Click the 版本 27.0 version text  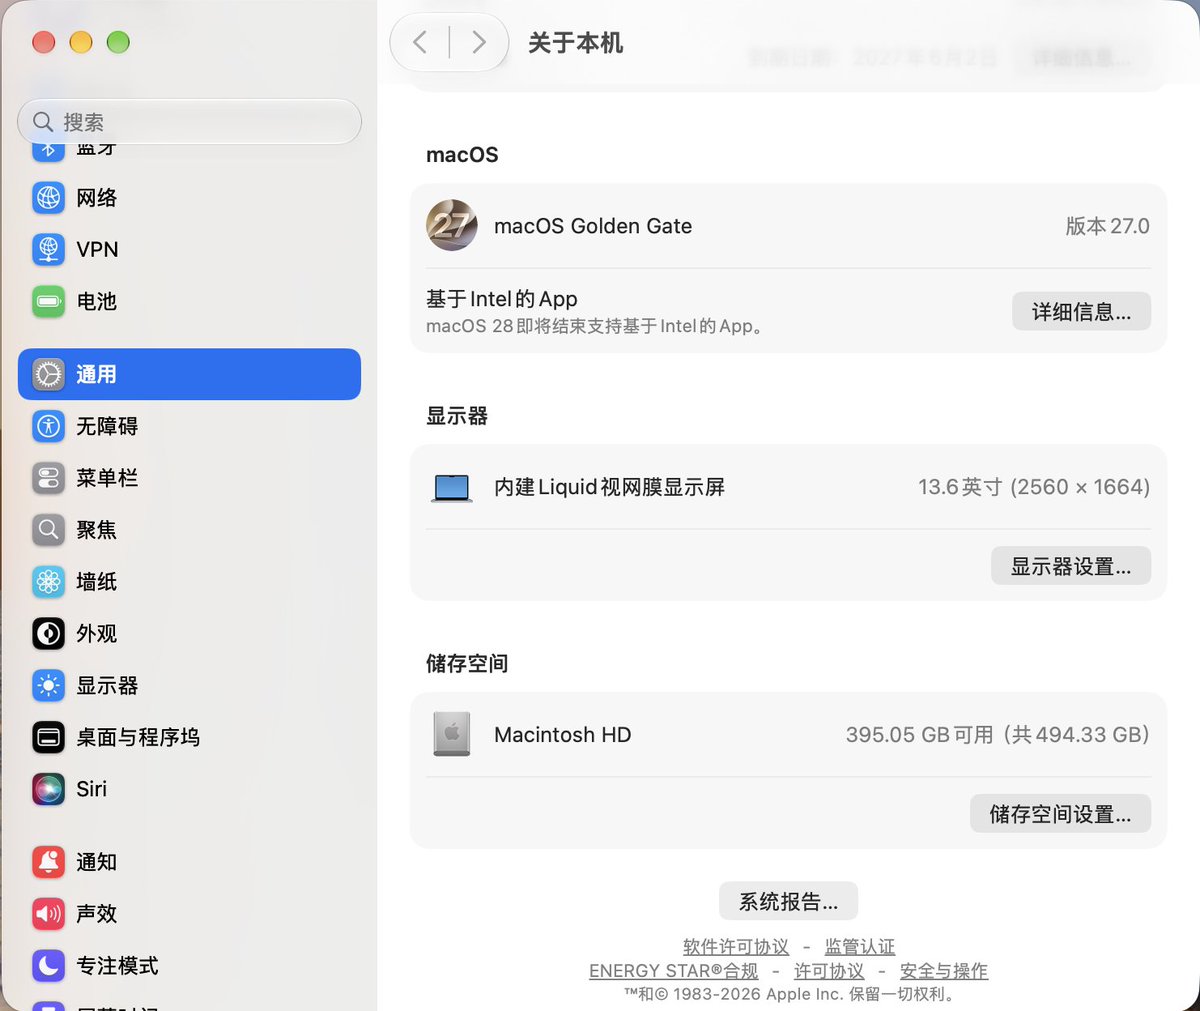pos(1108,226)
